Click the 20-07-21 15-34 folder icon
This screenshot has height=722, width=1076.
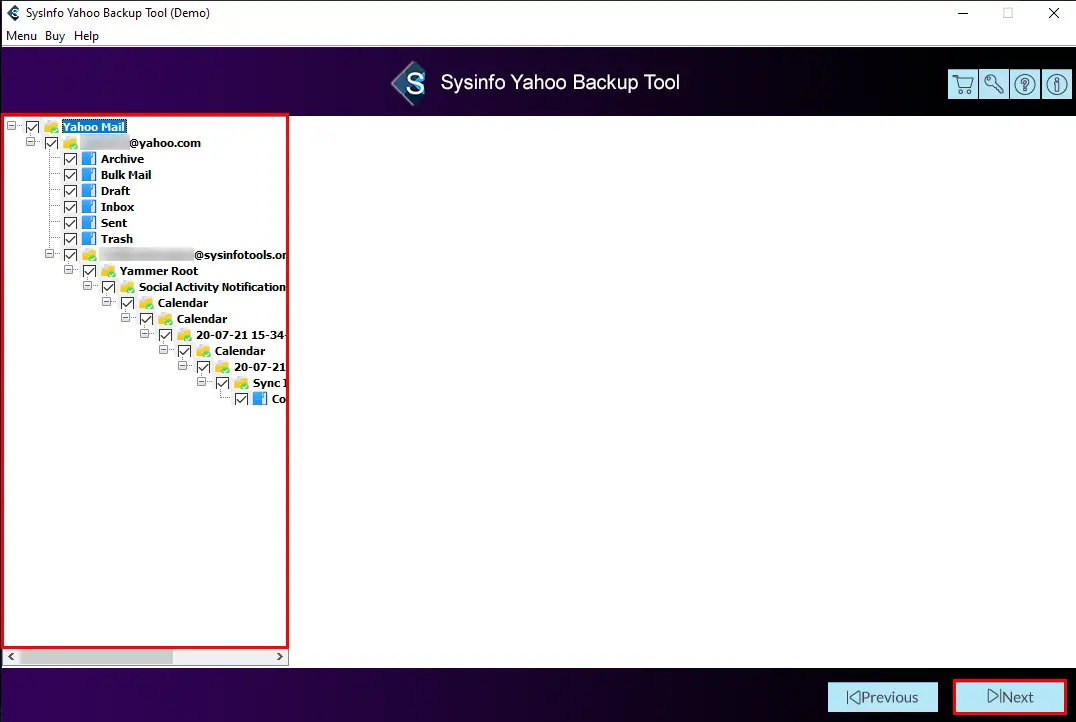[184, 335]
